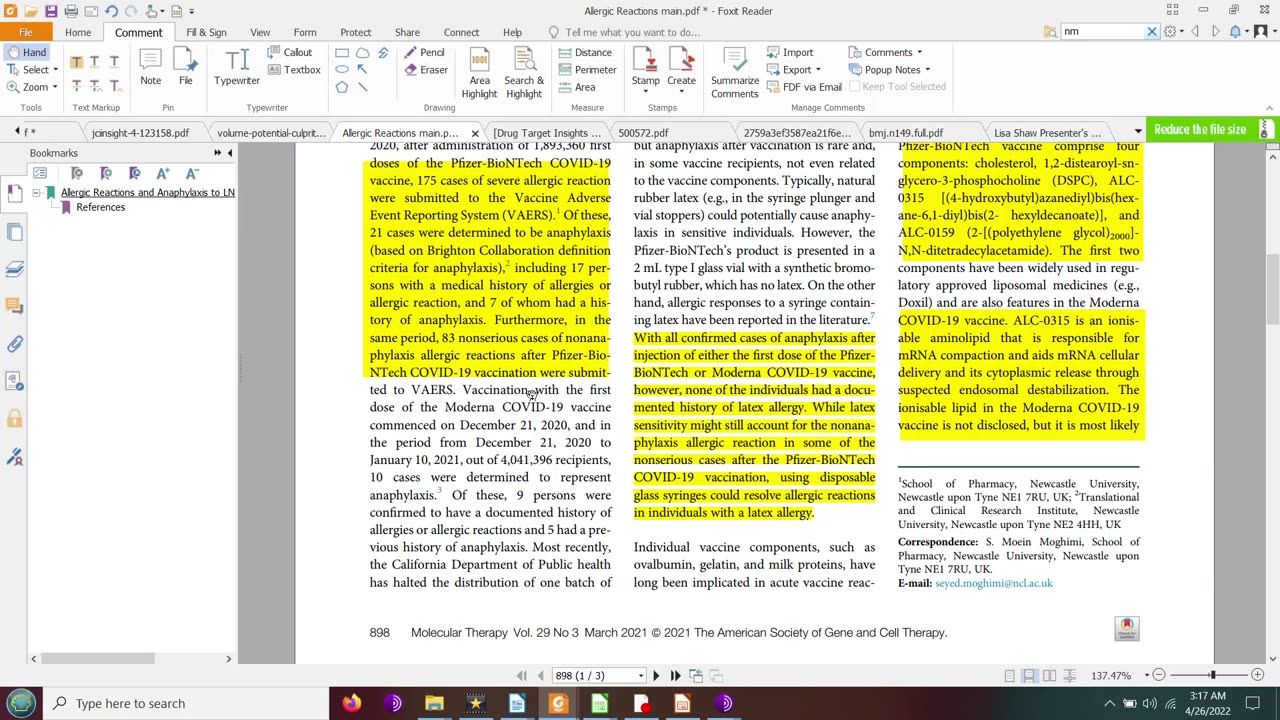Pick the oval drawing shape

342,70
